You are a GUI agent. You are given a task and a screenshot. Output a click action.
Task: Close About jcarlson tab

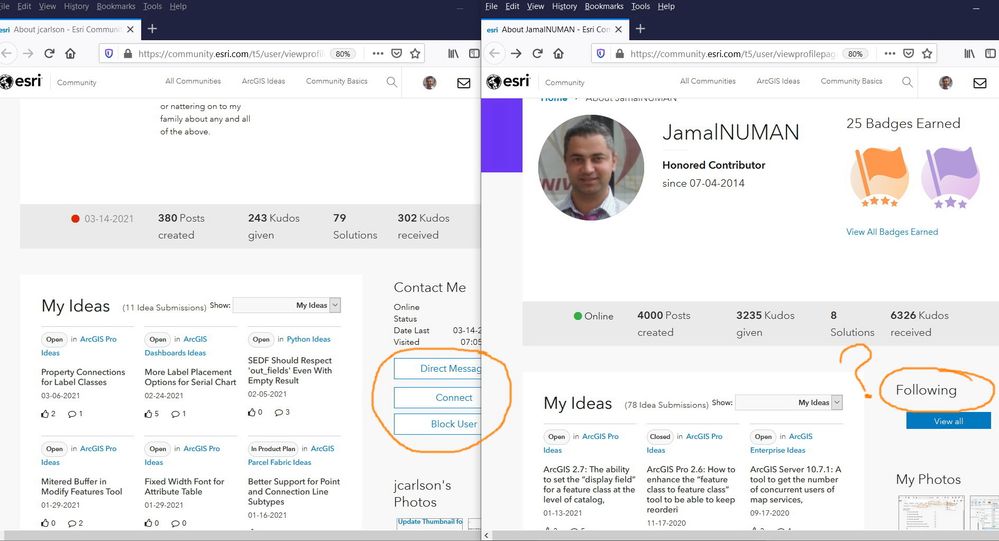coord(130,29)
